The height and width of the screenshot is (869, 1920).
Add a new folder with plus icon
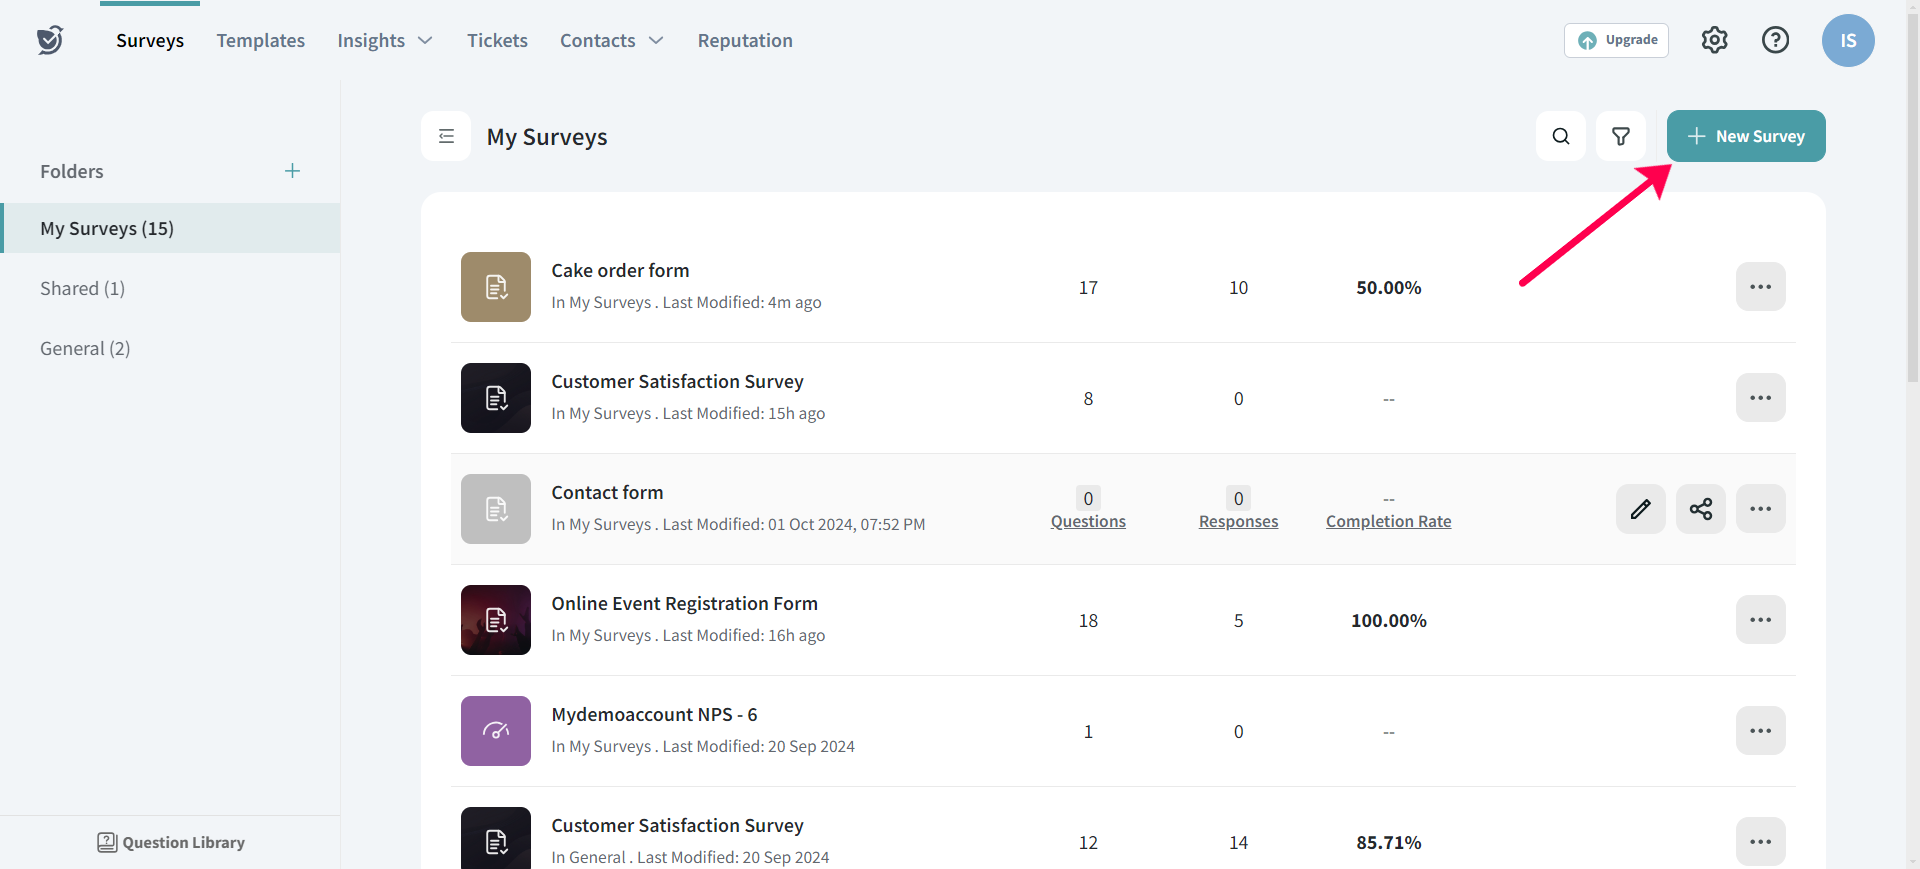point(292,171)
